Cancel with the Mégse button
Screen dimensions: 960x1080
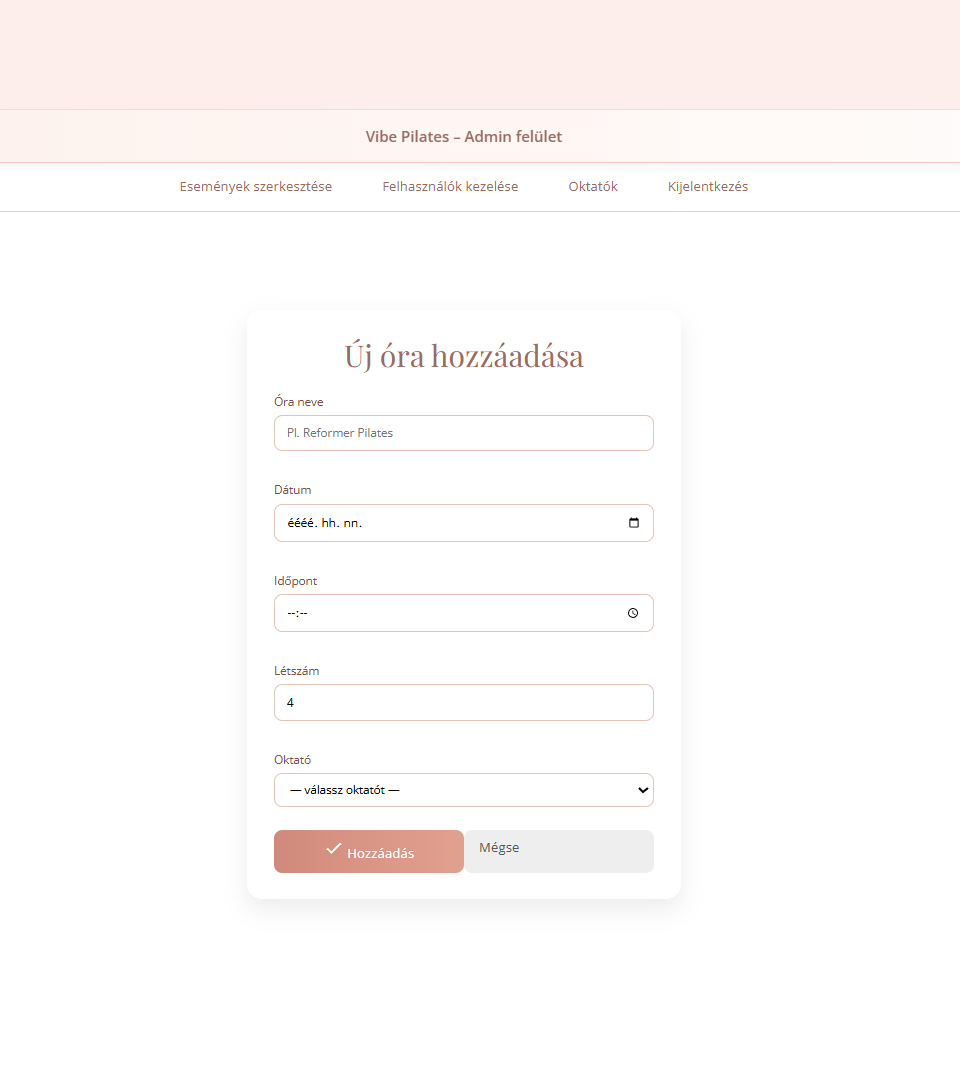coord(558,852)
